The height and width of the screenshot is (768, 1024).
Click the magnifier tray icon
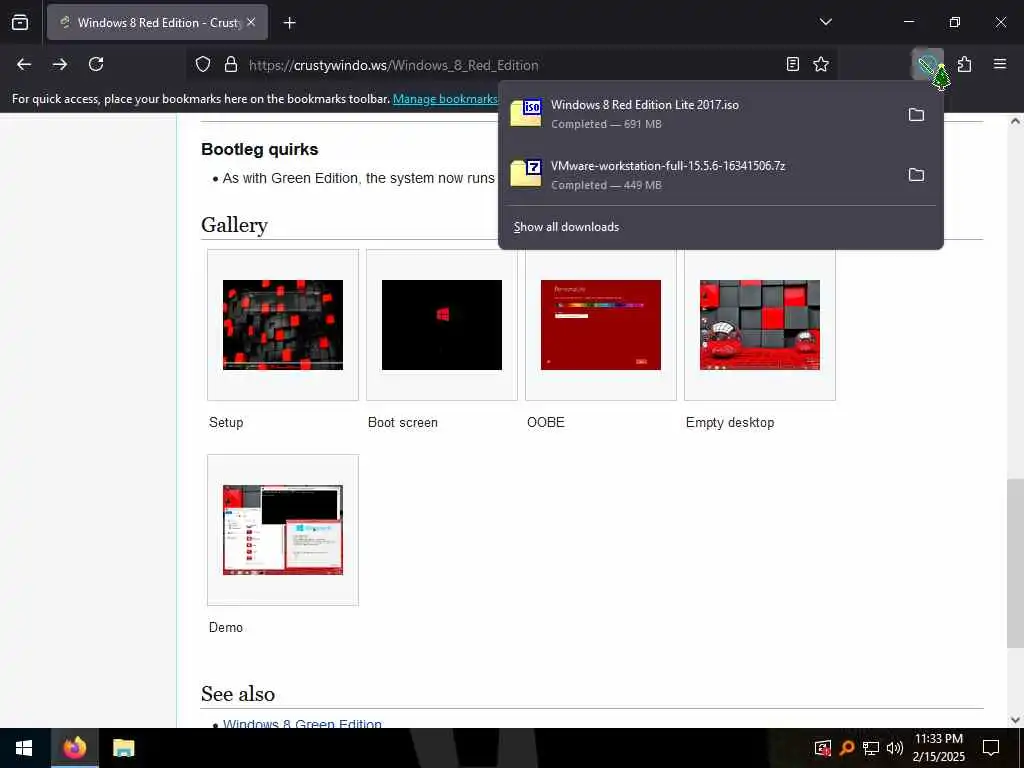click(x=846, y=748)
